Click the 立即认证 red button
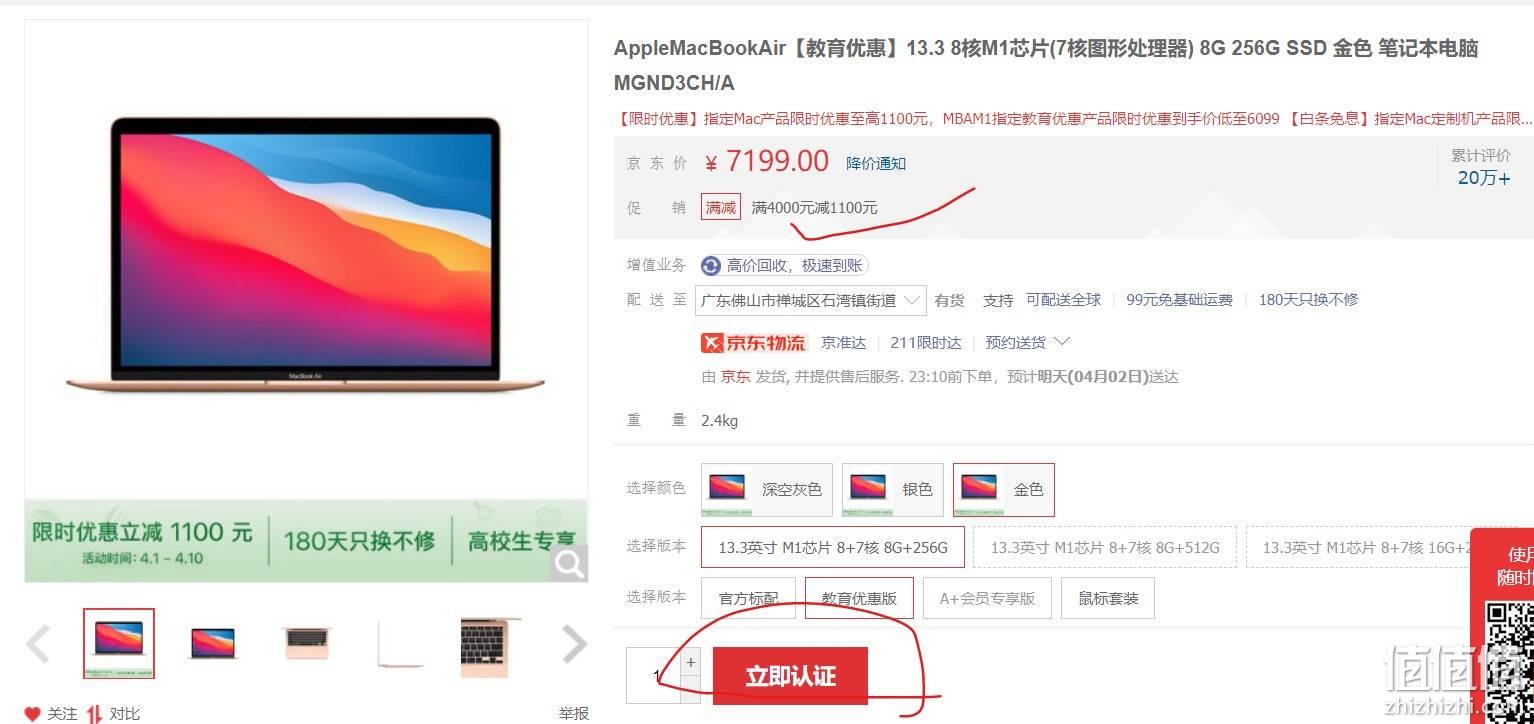 (790, 676)
